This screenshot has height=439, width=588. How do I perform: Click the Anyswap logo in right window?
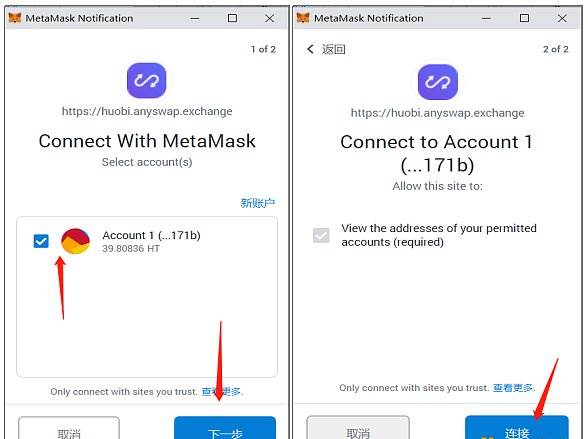pos(438,82)
